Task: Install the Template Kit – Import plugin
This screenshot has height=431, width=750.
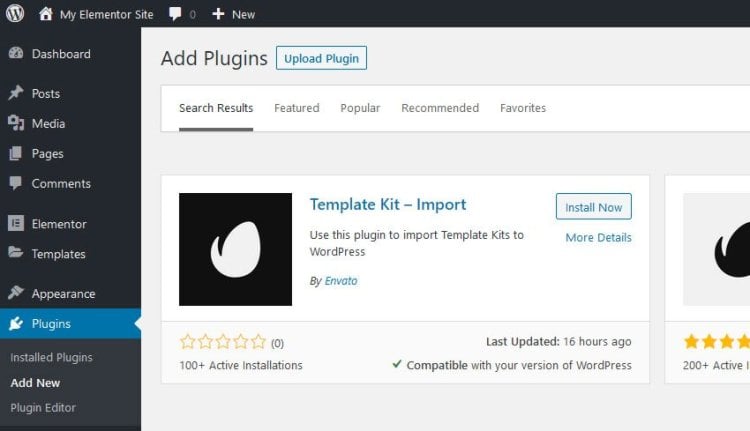Action: [x=594, y=207]
